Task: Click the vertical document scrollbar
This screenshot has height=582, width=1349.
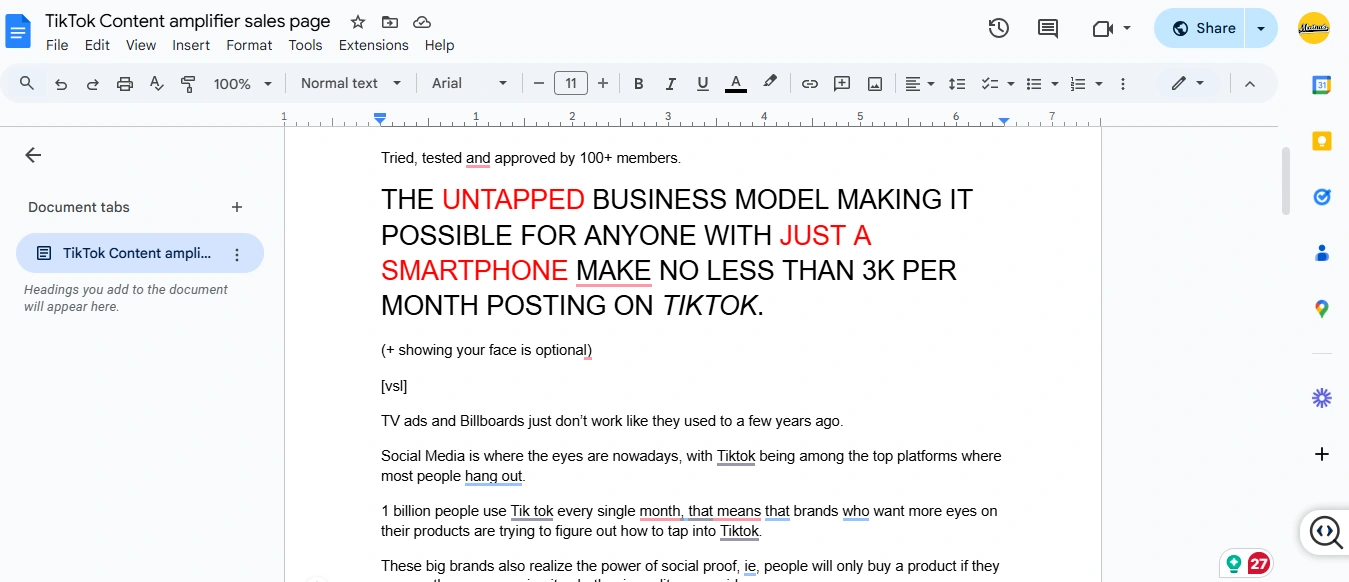Action: click(x=1286, y=180)
